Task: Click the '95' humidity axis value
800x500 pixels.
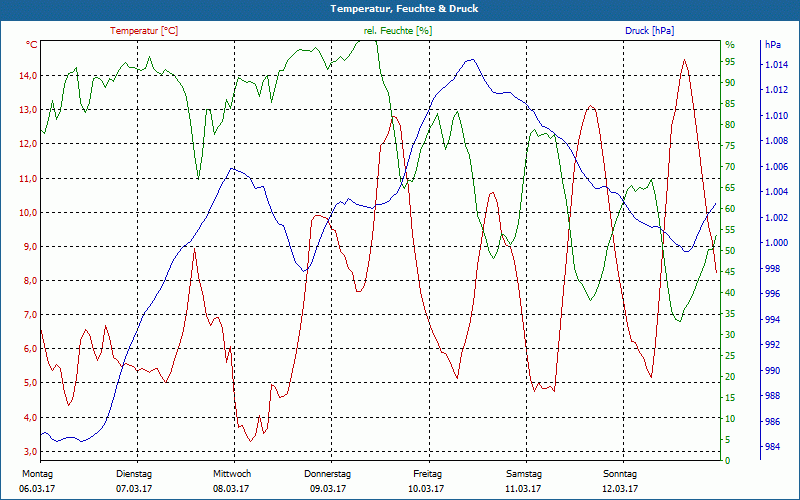Action: [730, 62]
